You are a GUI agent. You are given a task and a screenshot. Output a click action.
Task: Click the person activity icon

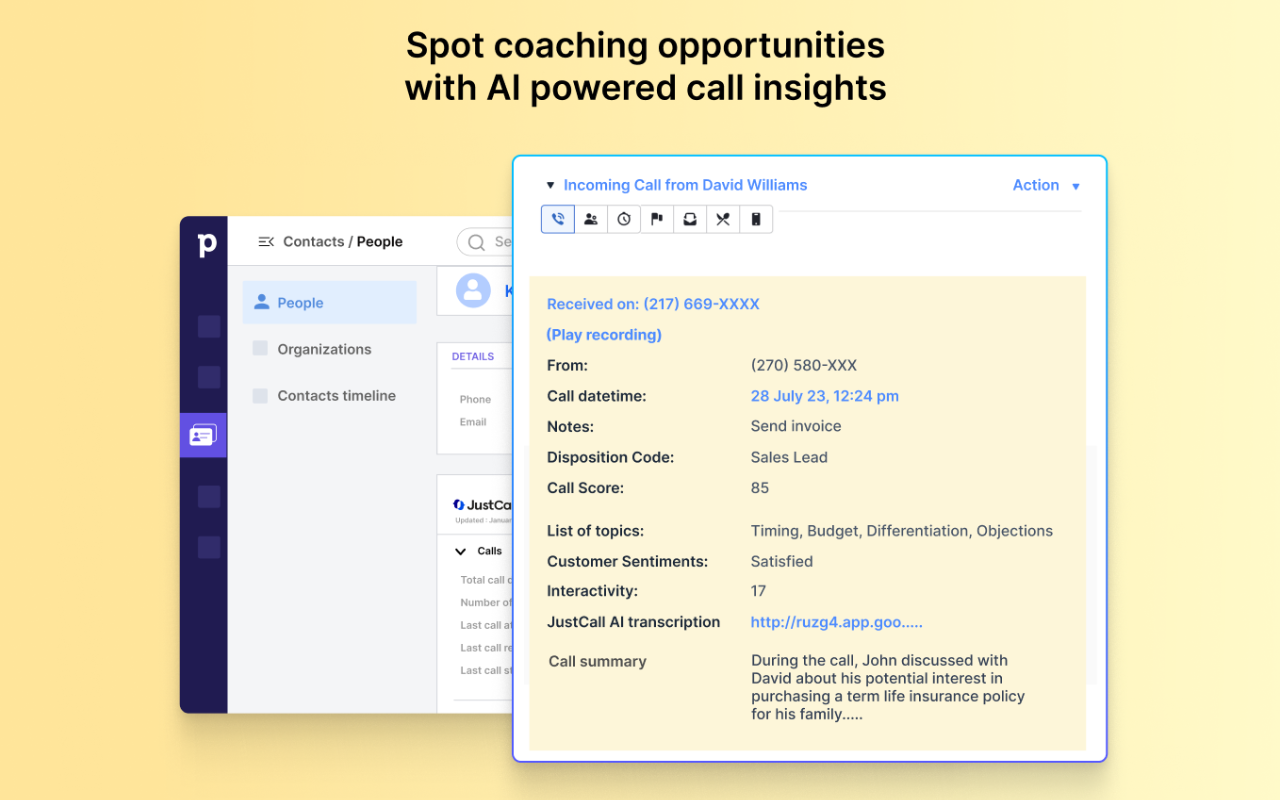tap(590, 218)
